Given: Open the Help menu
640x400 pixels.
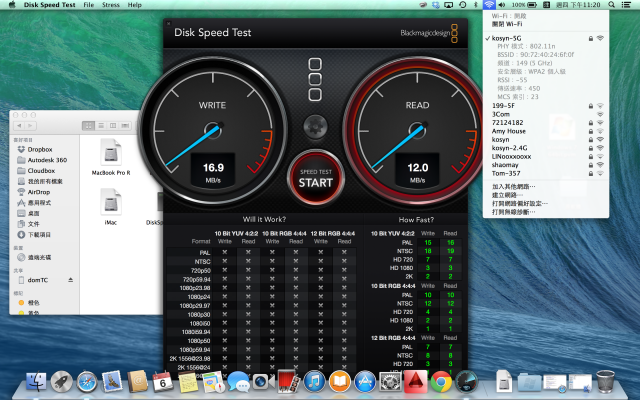Looking at the screenshot, I should click(x=134, y=5).
